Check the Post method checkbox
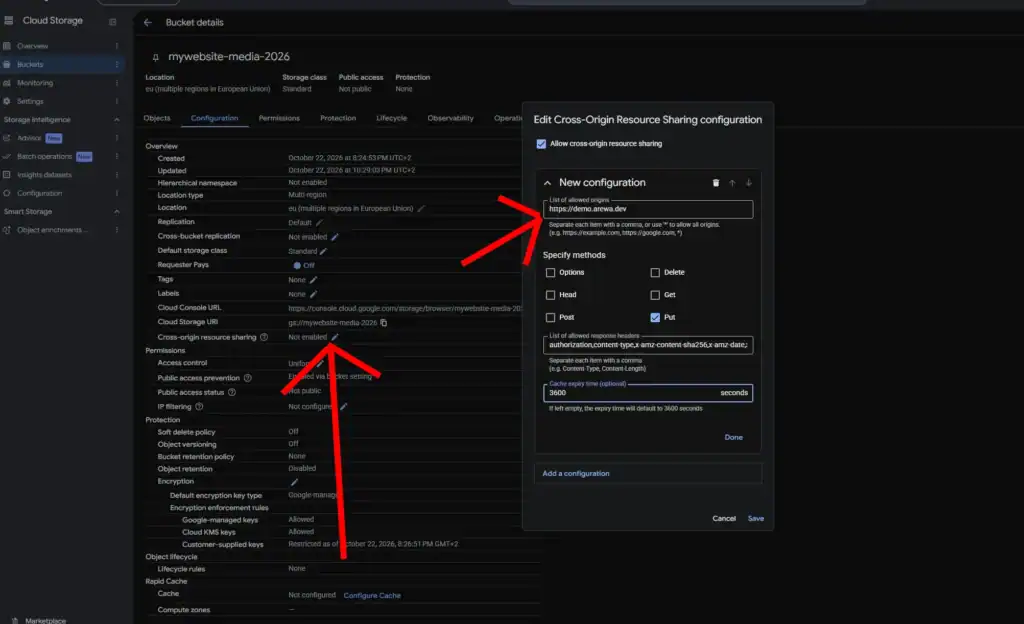The image size is (1024, 624). pos(551,318)
